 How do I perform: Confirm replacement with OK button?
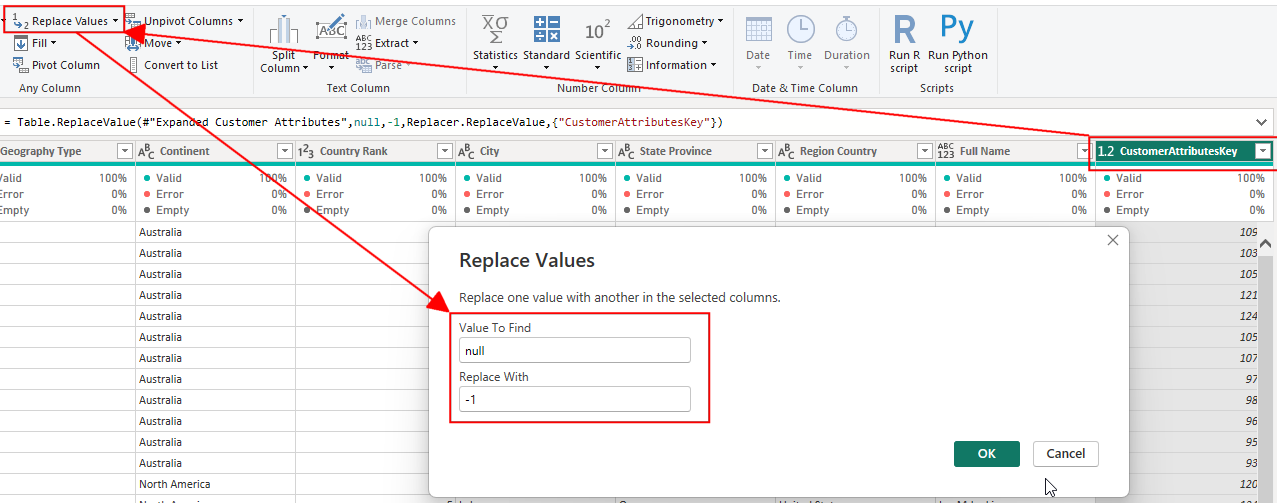click(x=987, y=453)
